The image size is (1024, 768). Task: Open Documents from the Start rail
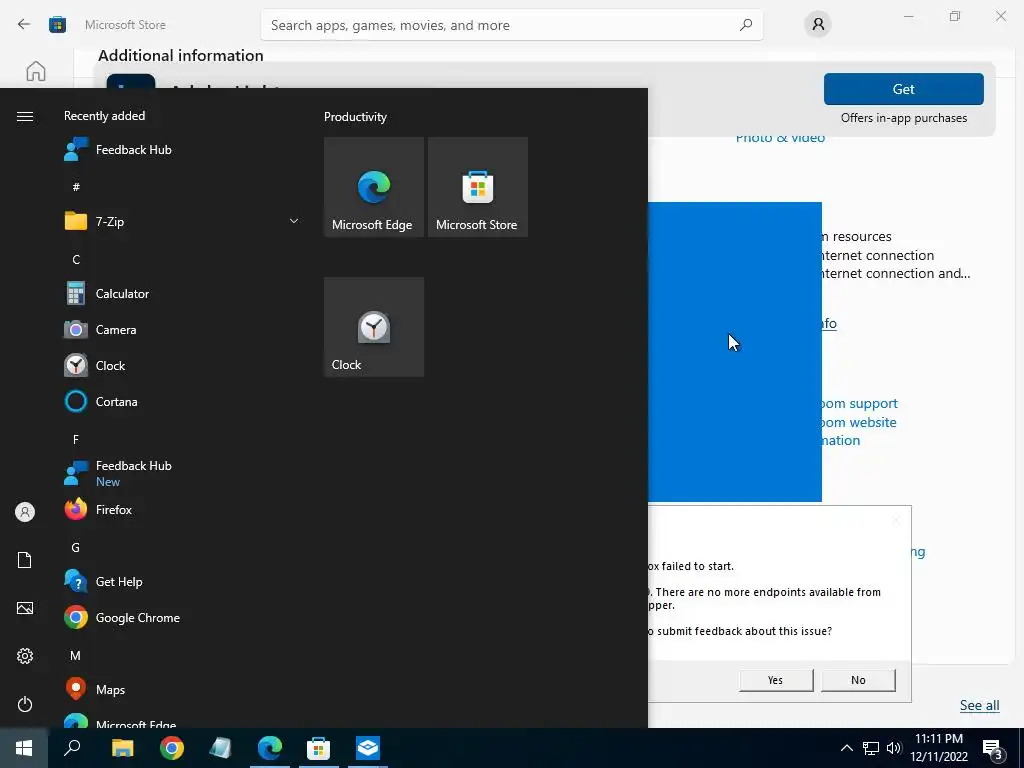click(x=25, y=560)
